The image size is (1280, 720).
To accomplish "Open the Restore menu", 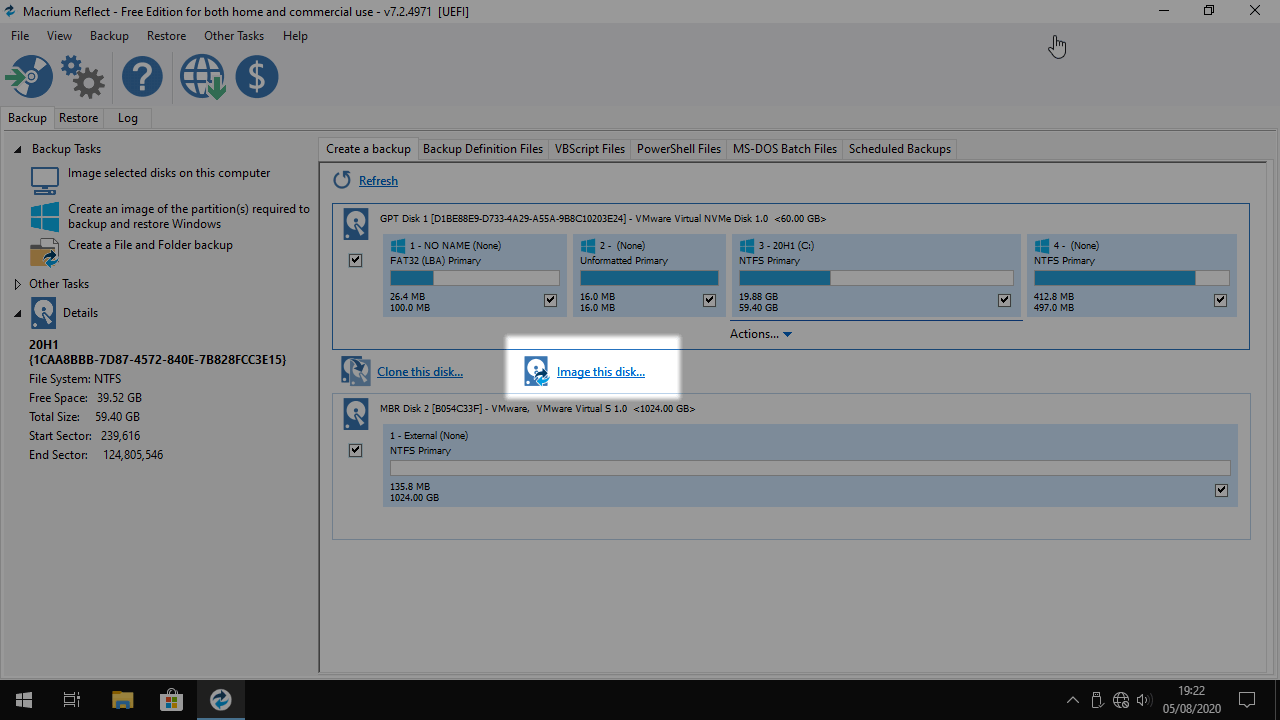I will tap(166, 36).
